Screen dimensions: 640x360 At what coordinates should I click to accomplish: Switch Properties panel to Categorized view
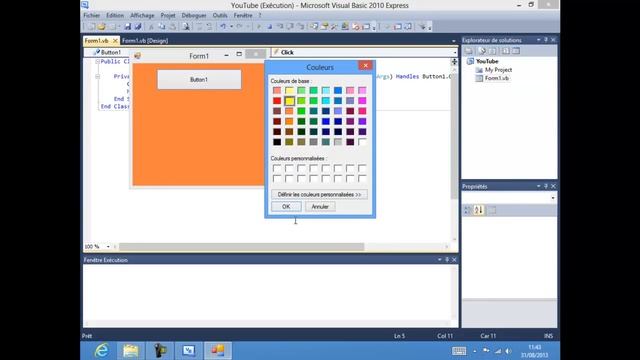467,210
